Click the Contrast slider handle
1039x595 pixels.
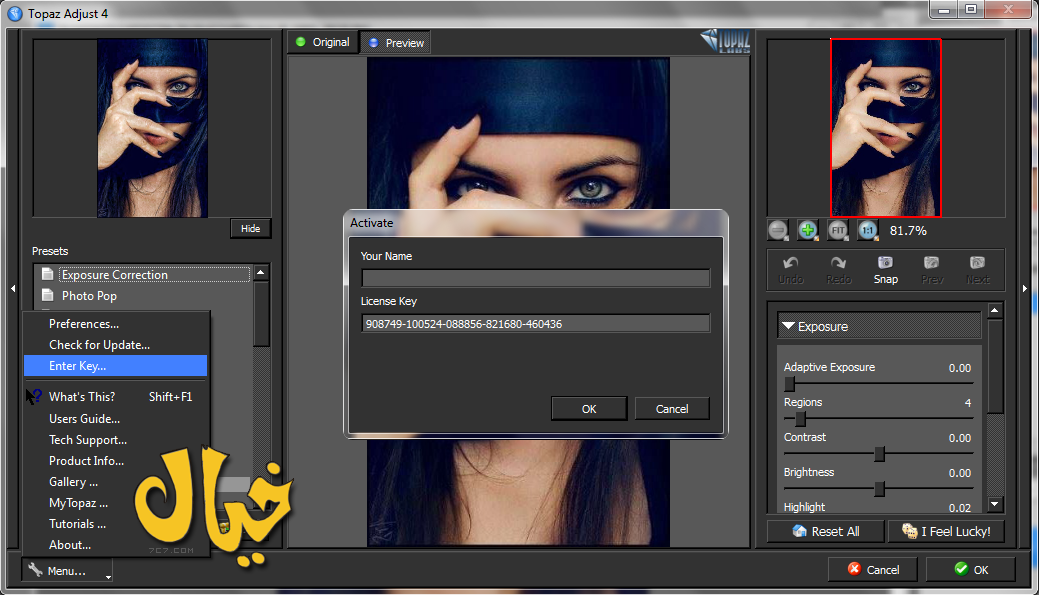coord(879,454)
